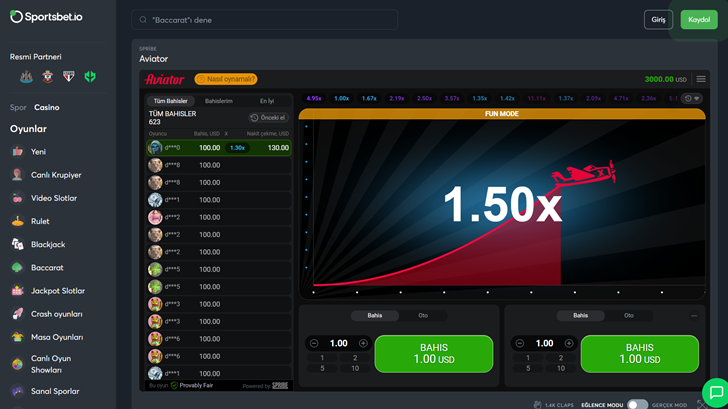Open the third partner shield crest
Viewport: 728px width, 409px height.
(69, 77)
